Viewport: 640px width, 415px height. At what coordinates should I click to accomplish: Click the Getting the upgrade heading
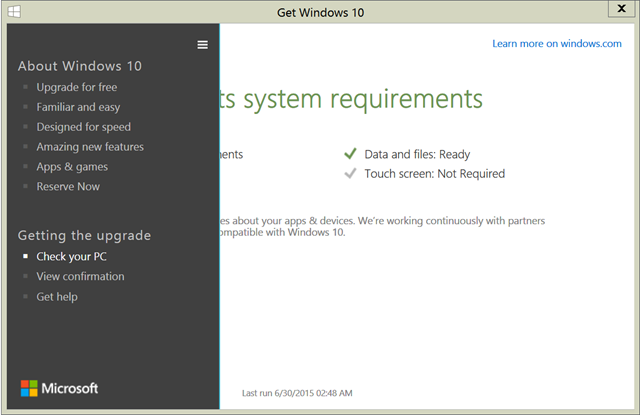click(84, 235)
